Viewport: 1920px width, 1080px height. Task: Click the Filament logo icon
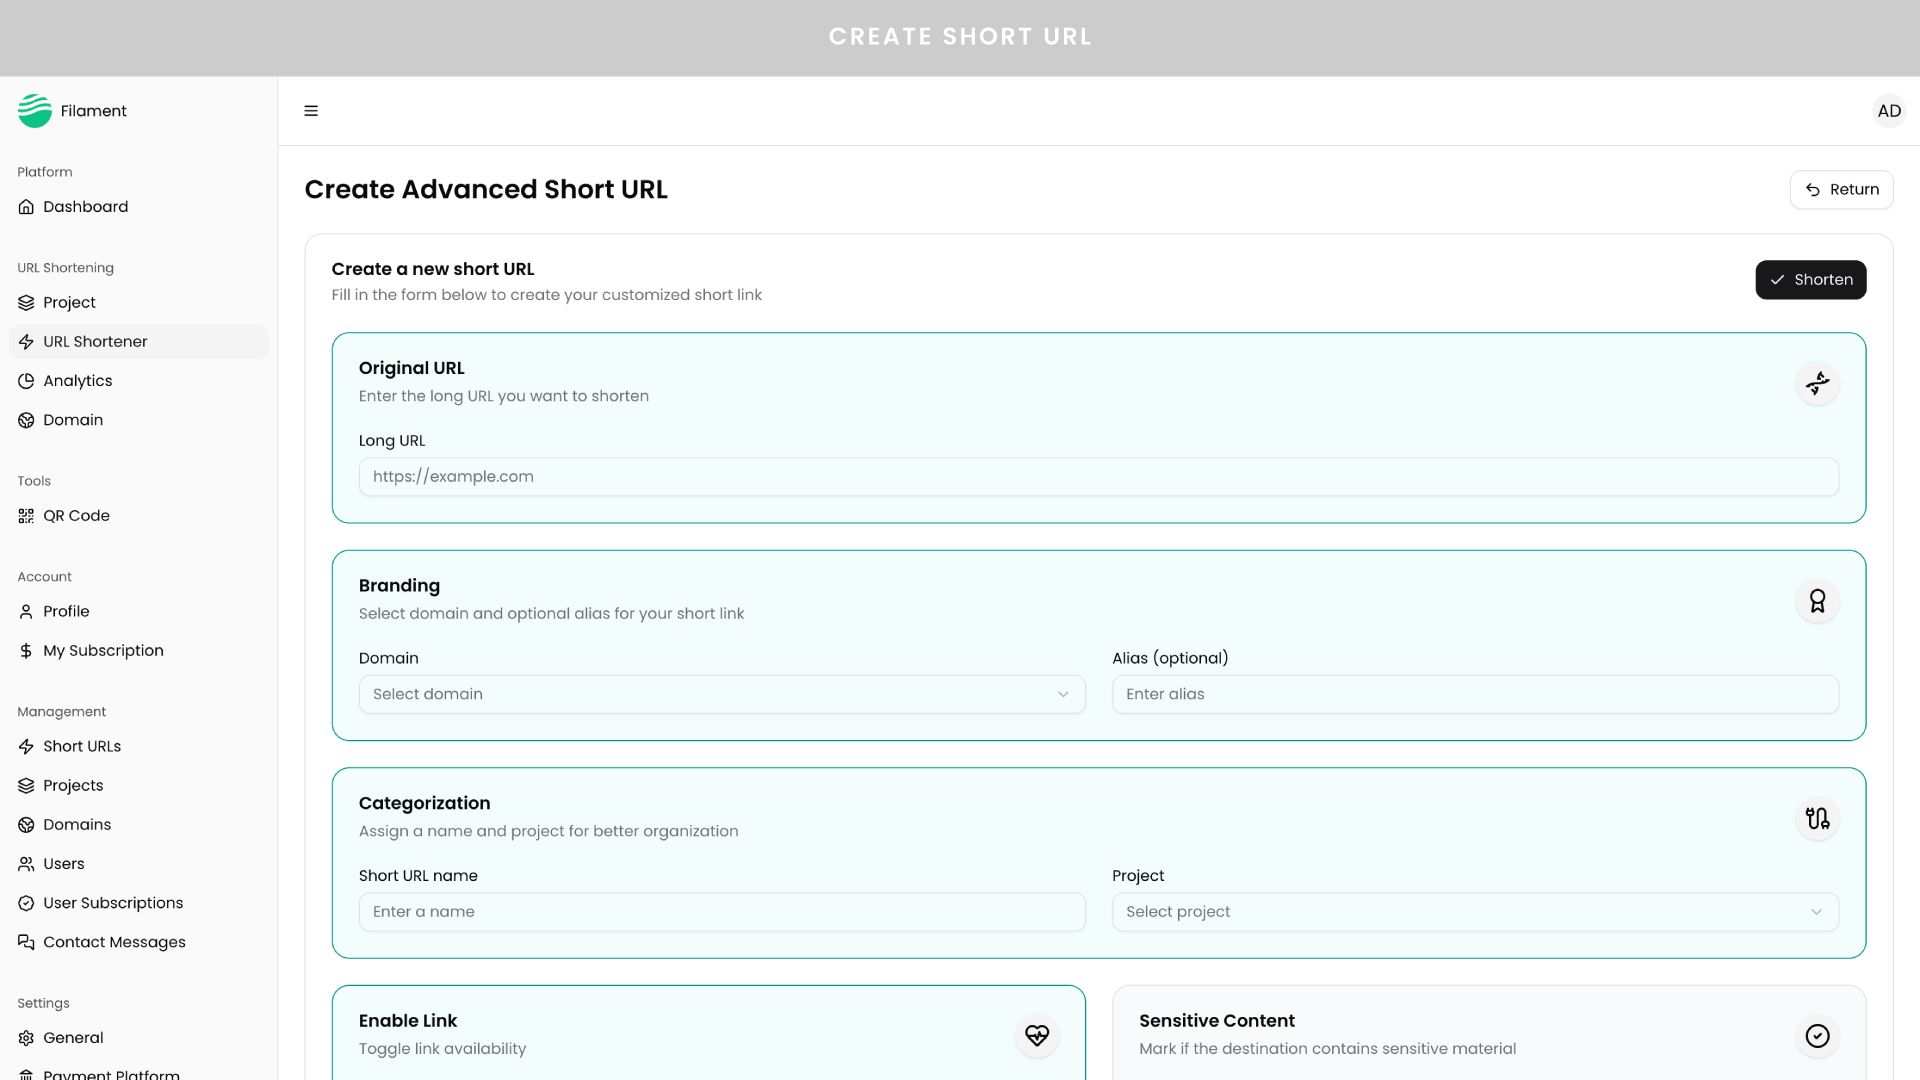tap(35, 111)
